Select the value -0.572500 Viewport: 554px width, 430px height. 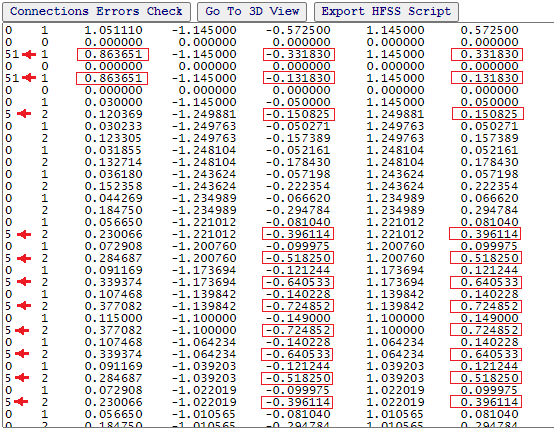pyautogui.click(x=298, y=30)
